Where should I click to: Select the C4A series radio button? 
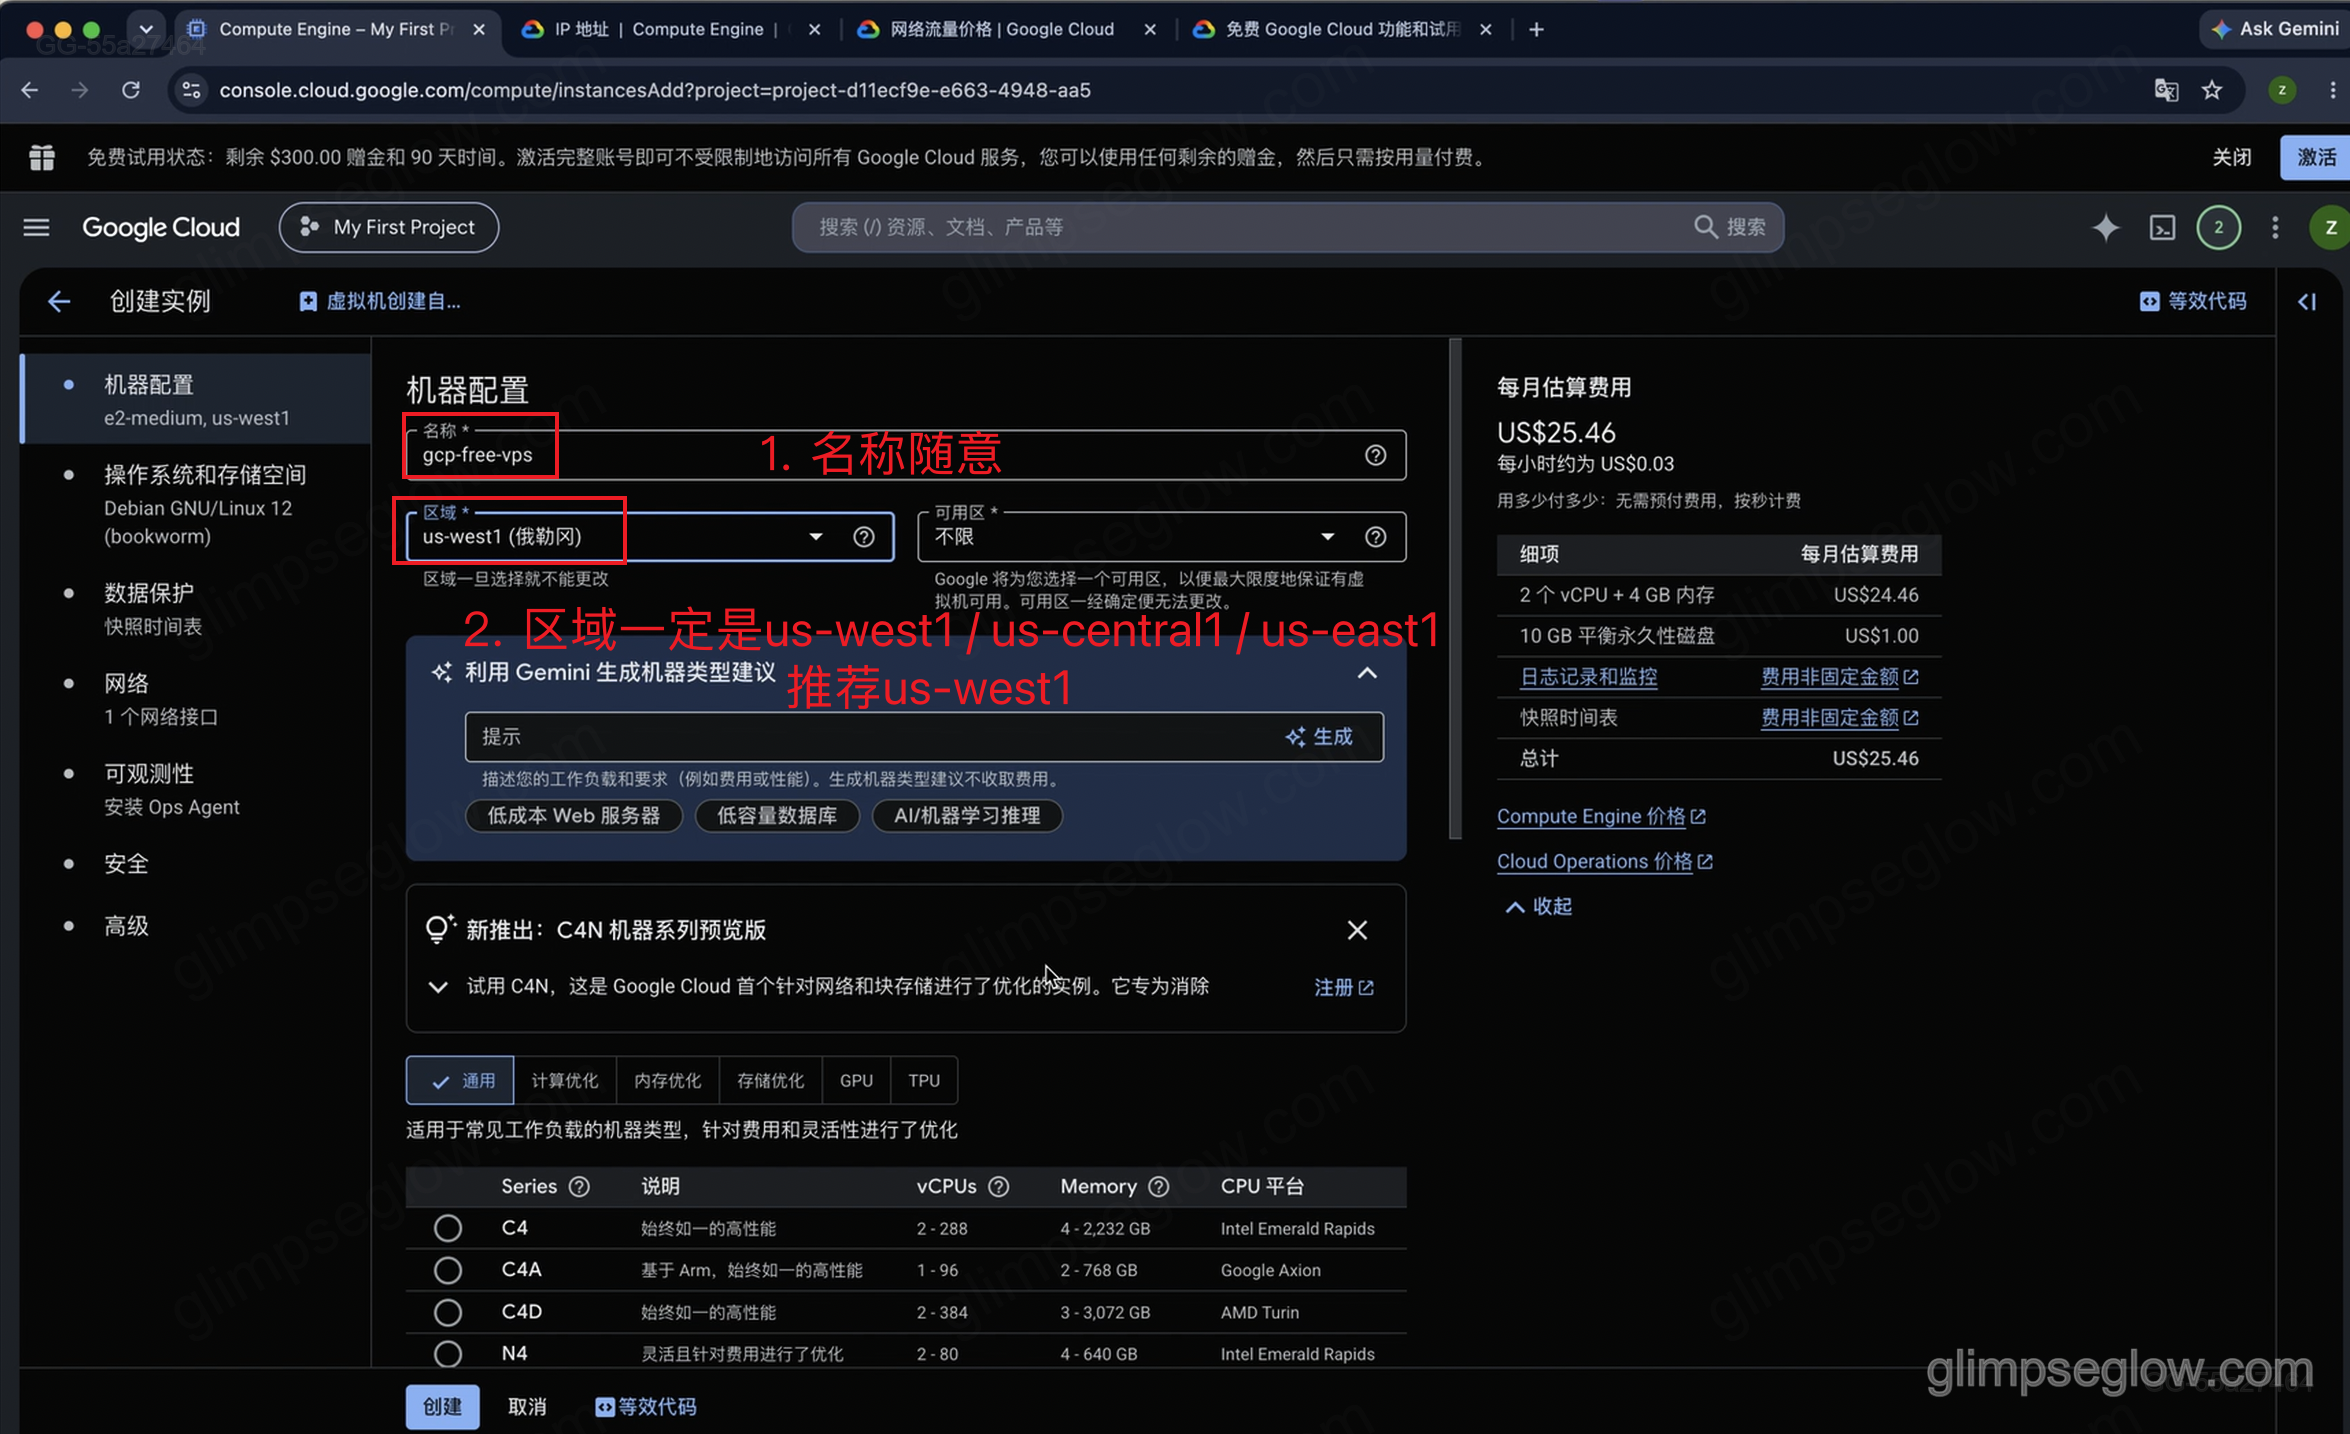click(447, 1270)
